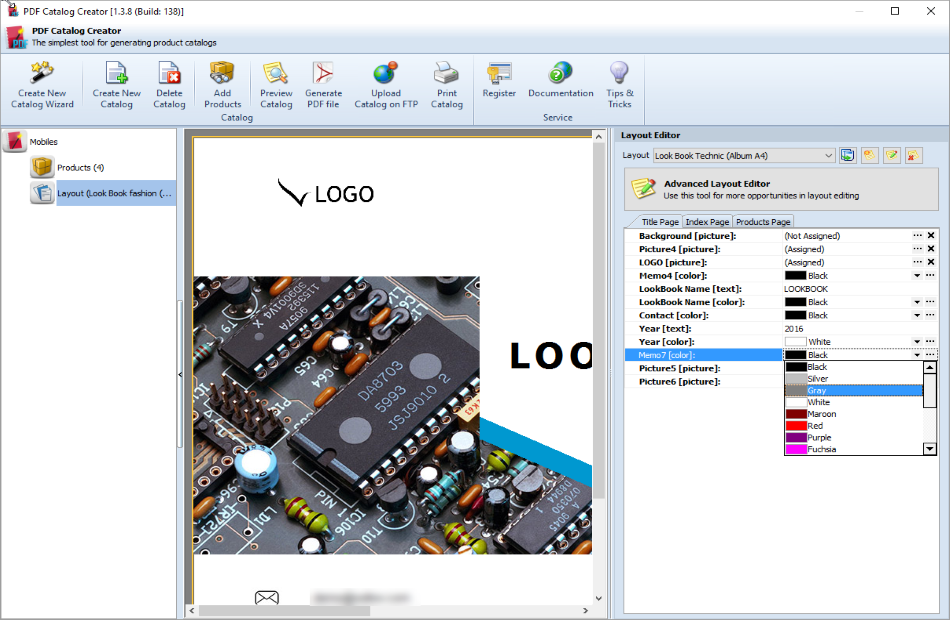Click the preview horizontal scroll-right arrow
The height and width of the screenshot is (620, 950).
tap(585, 610)
